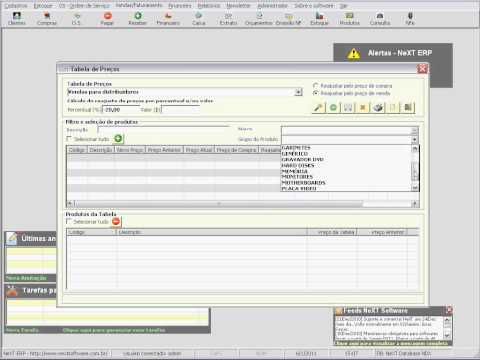Check Selecionar tudo in product filter section
This screenshot has height=360, width=480.
(69, 139)
